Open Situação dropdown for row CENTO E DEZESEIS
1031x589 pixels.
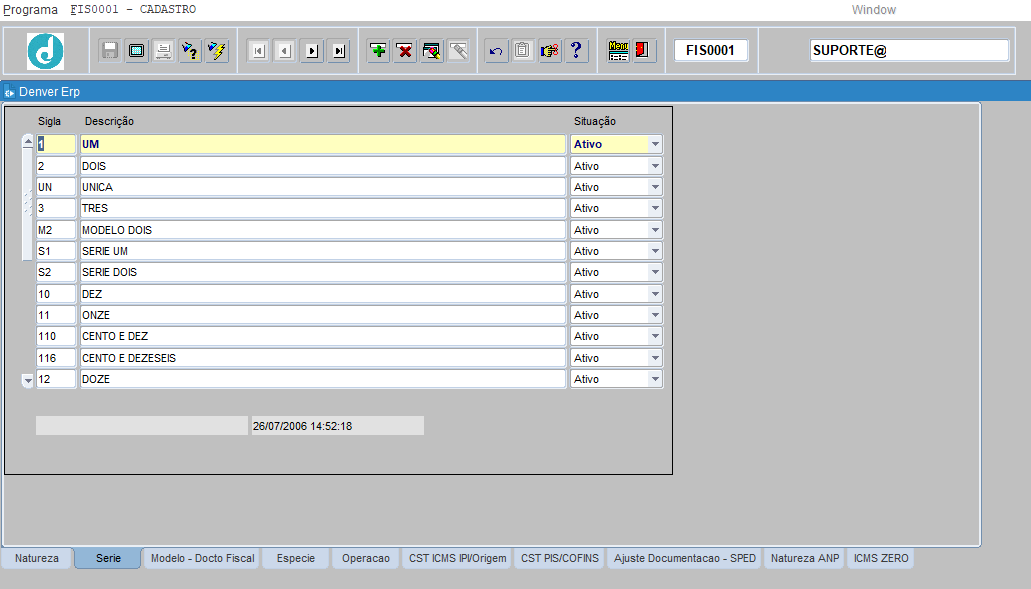tap(655, 358)
